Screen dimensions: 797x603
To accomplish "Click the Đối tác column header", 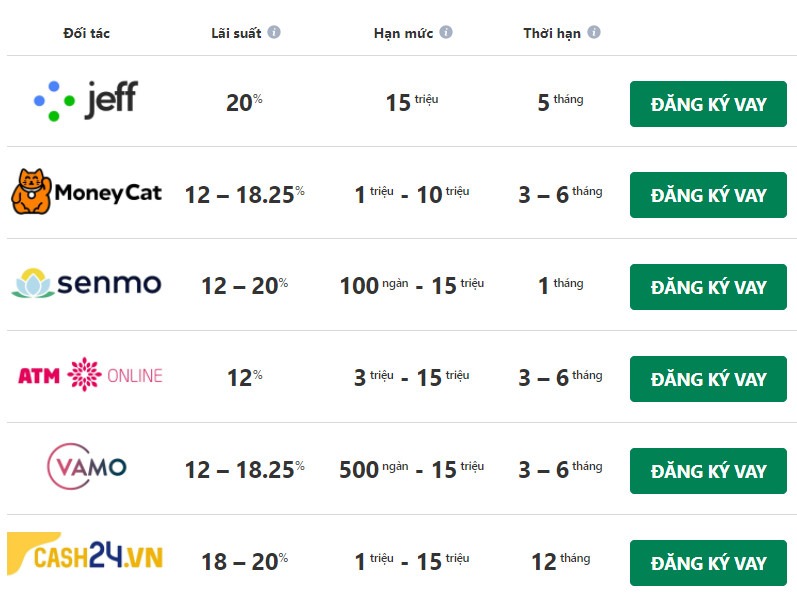I will (86, 33).
